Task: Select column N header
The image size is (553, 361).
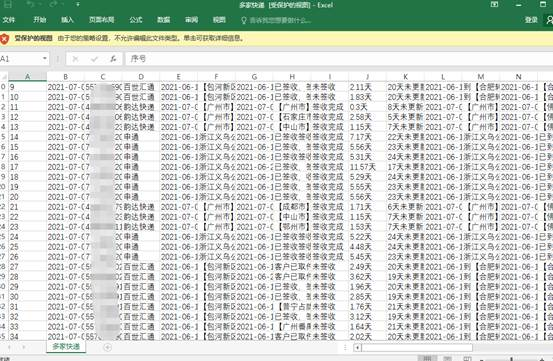Action: 518,77
